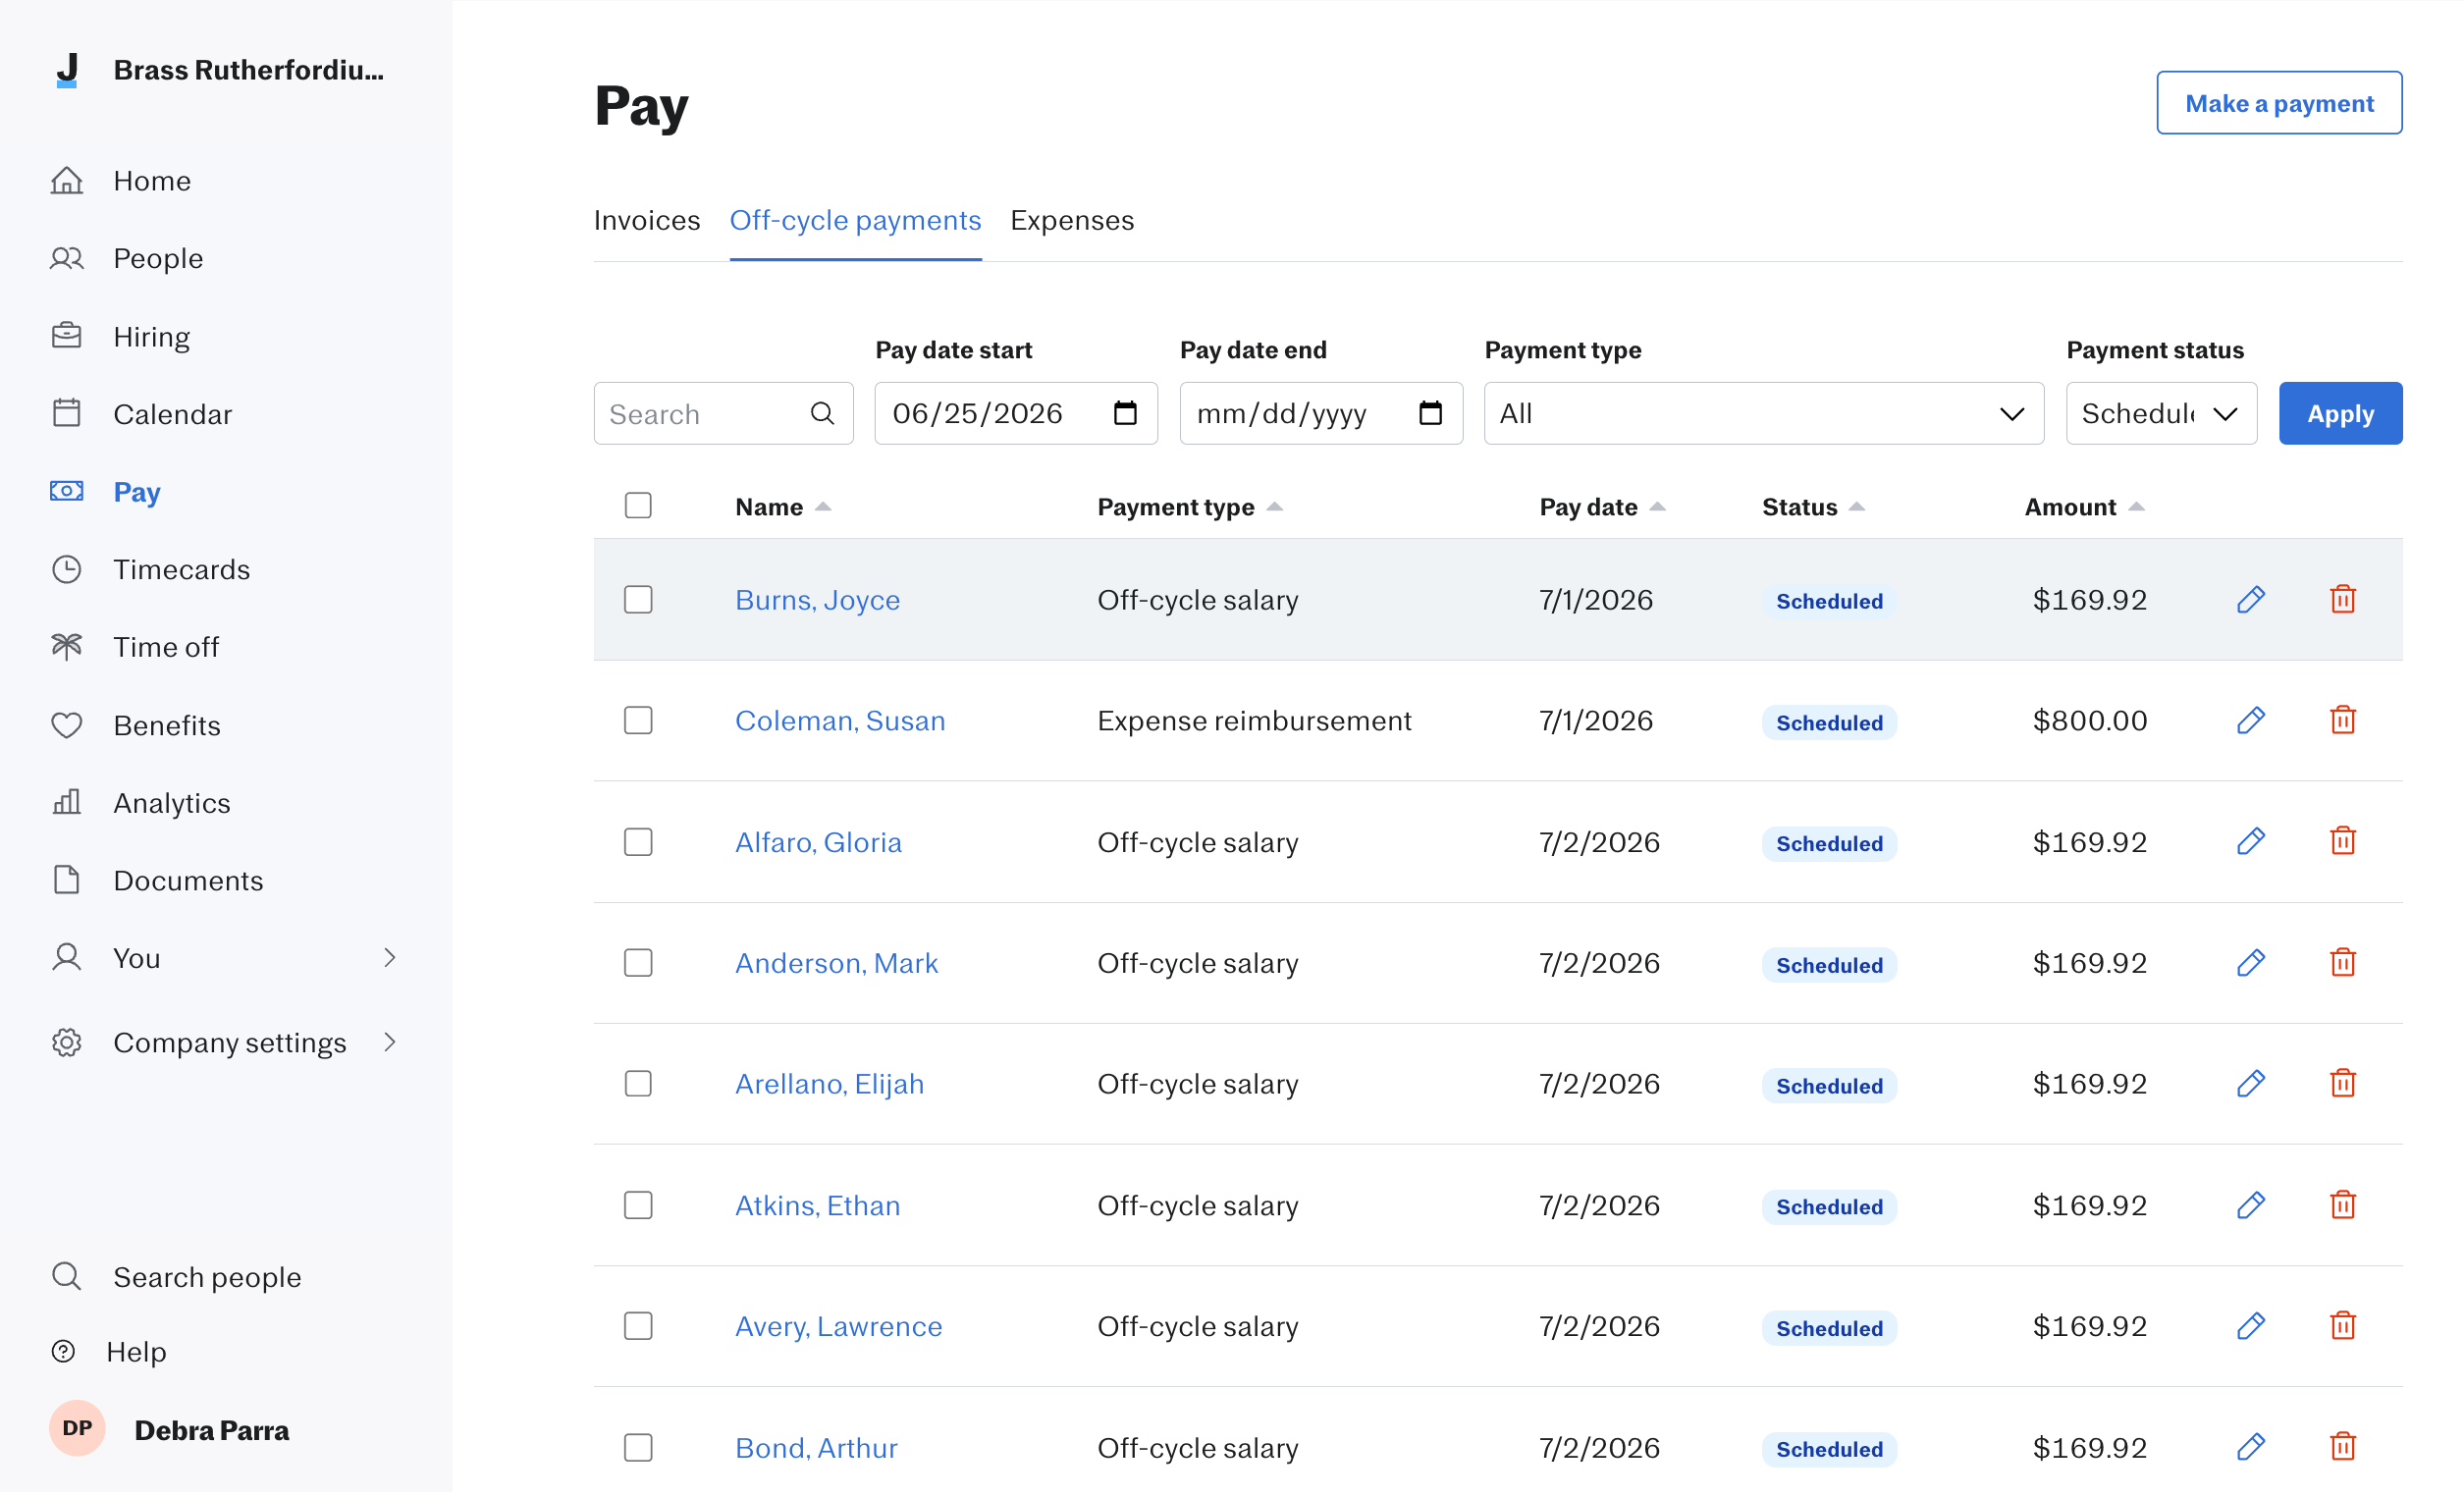Image resolution: width=2464 pixels, height=1496 pixels.
Task: Click trash icon in Arellano, Elijah row
Action: pyautogui.click(x=2342, y=1085)
